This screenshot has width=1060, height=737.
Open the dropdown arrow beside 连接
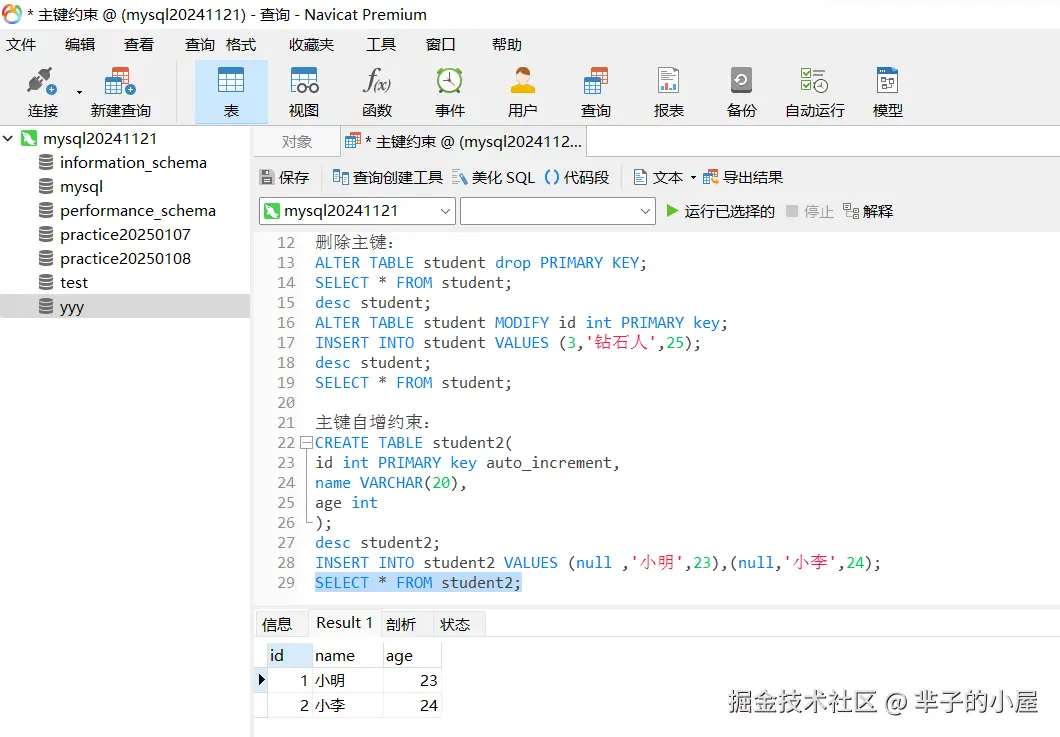[79, 92]
